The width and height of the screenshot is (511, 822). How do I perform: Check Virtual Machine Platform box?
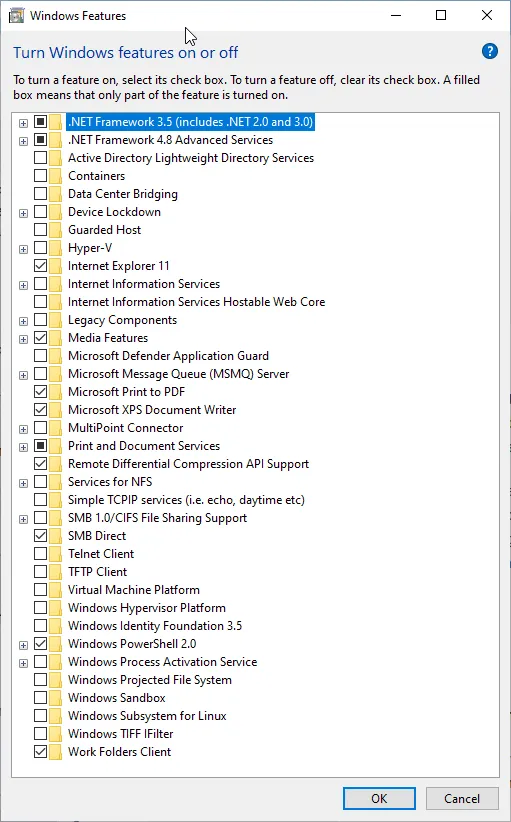pos(40,589)
